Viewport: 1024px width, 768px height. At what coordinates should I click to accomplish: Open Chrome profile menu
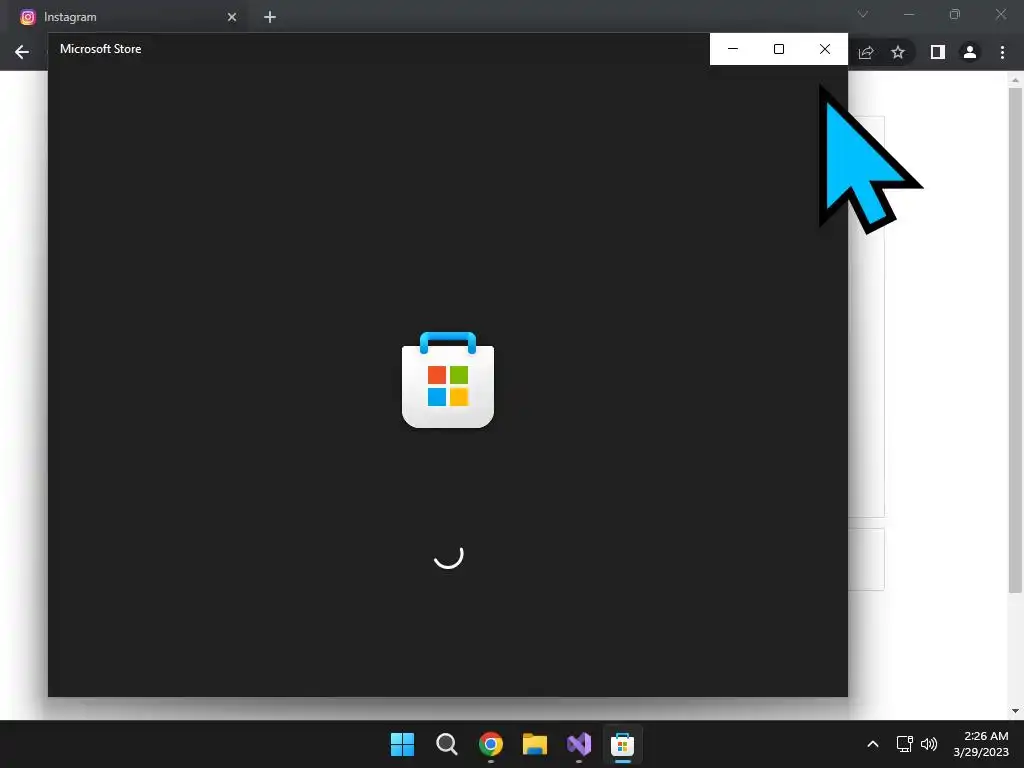pos(970,52)
